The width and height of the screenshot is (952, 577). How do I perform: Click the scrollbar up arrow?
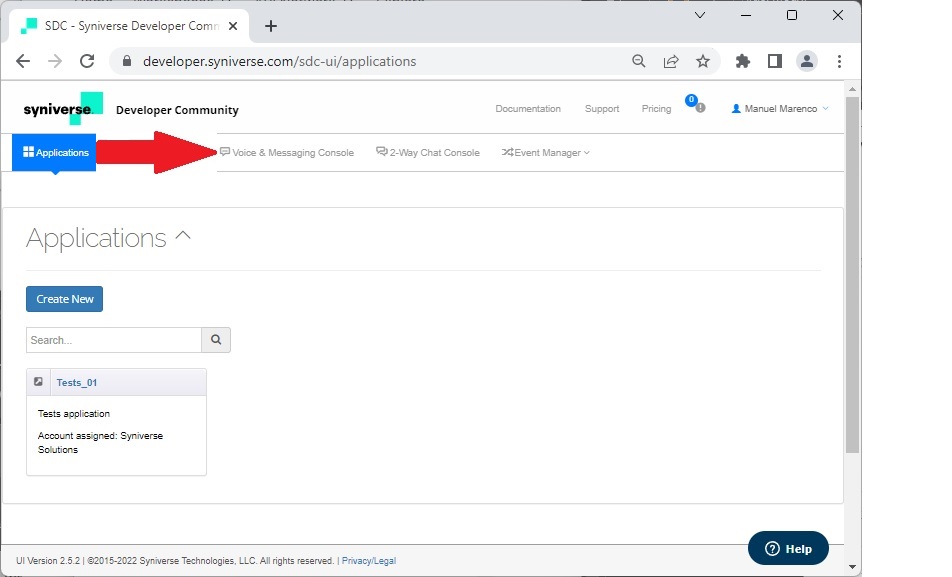[852, 89]
